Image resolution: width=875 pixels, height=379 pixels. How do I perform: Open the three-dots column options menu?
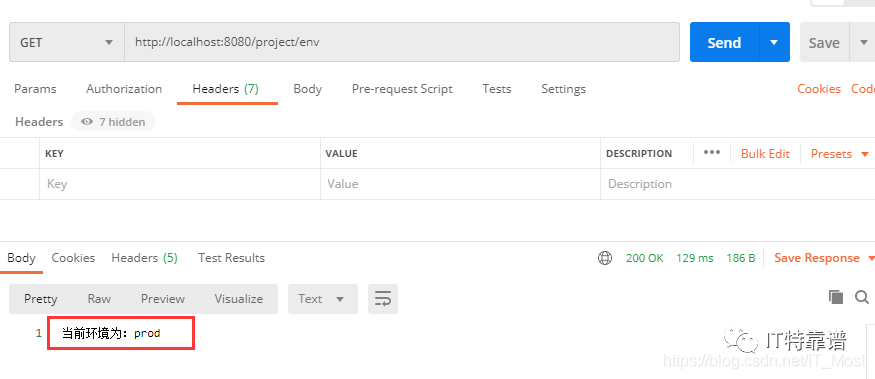(x=711, y=153)
